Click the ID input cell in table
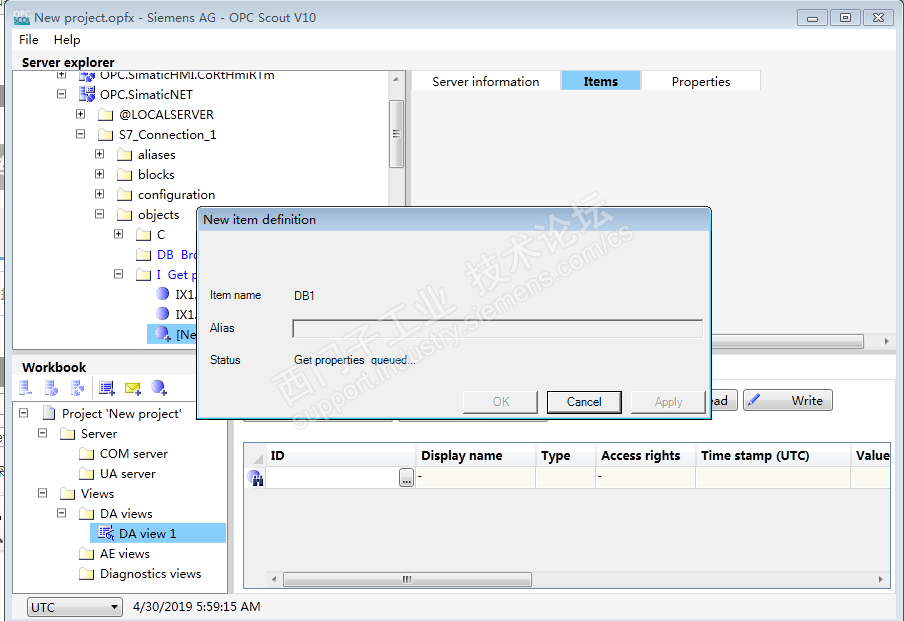This screenshot has height=621, width=904. pyautogui.click(x=332, y=477)
